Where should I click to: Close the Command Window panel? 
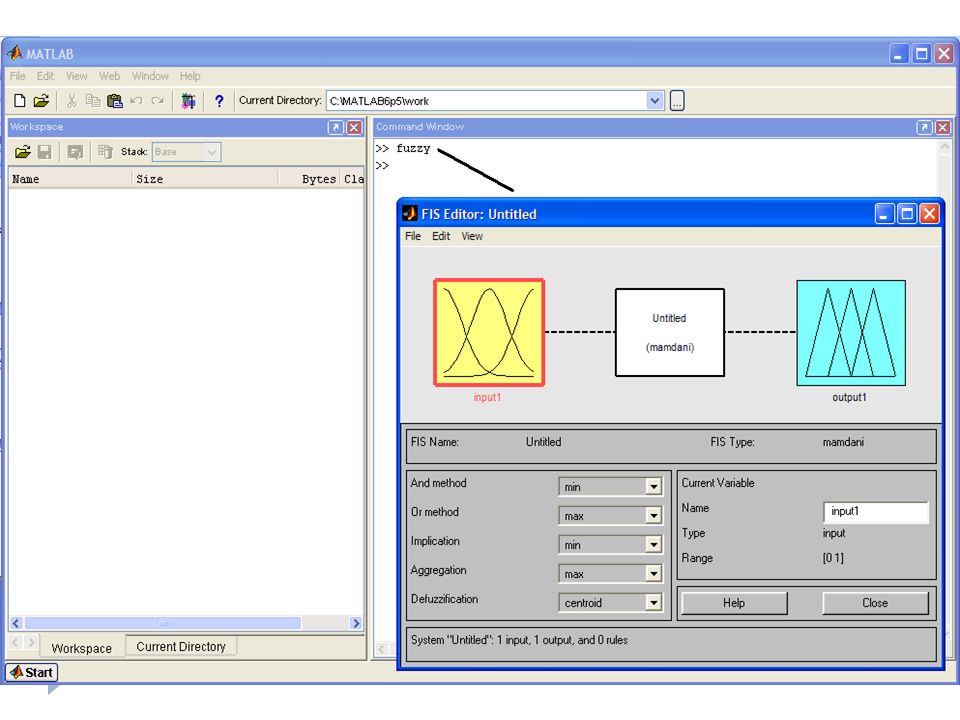point(943,127)
